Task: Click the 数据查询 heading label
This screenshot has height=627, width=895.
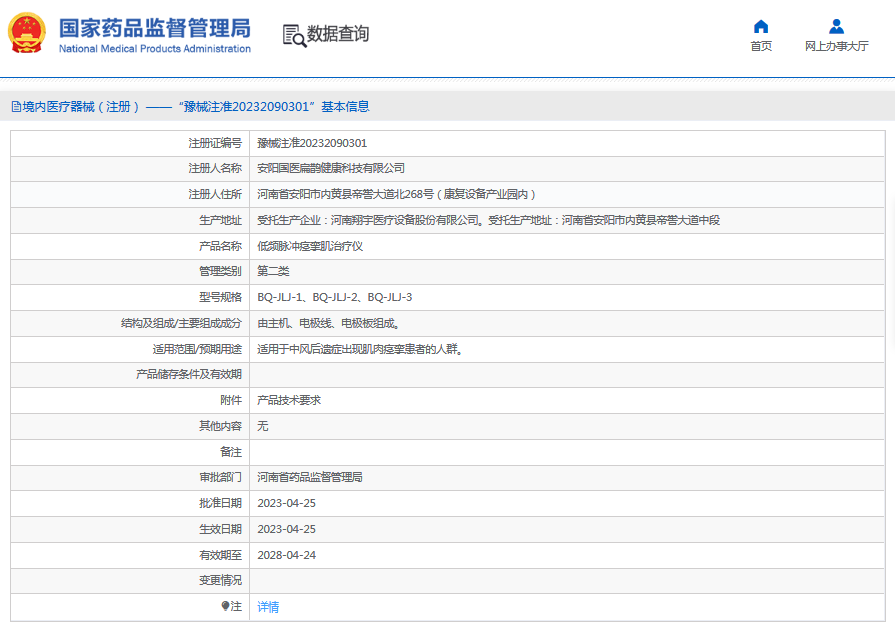Action: 338,34
